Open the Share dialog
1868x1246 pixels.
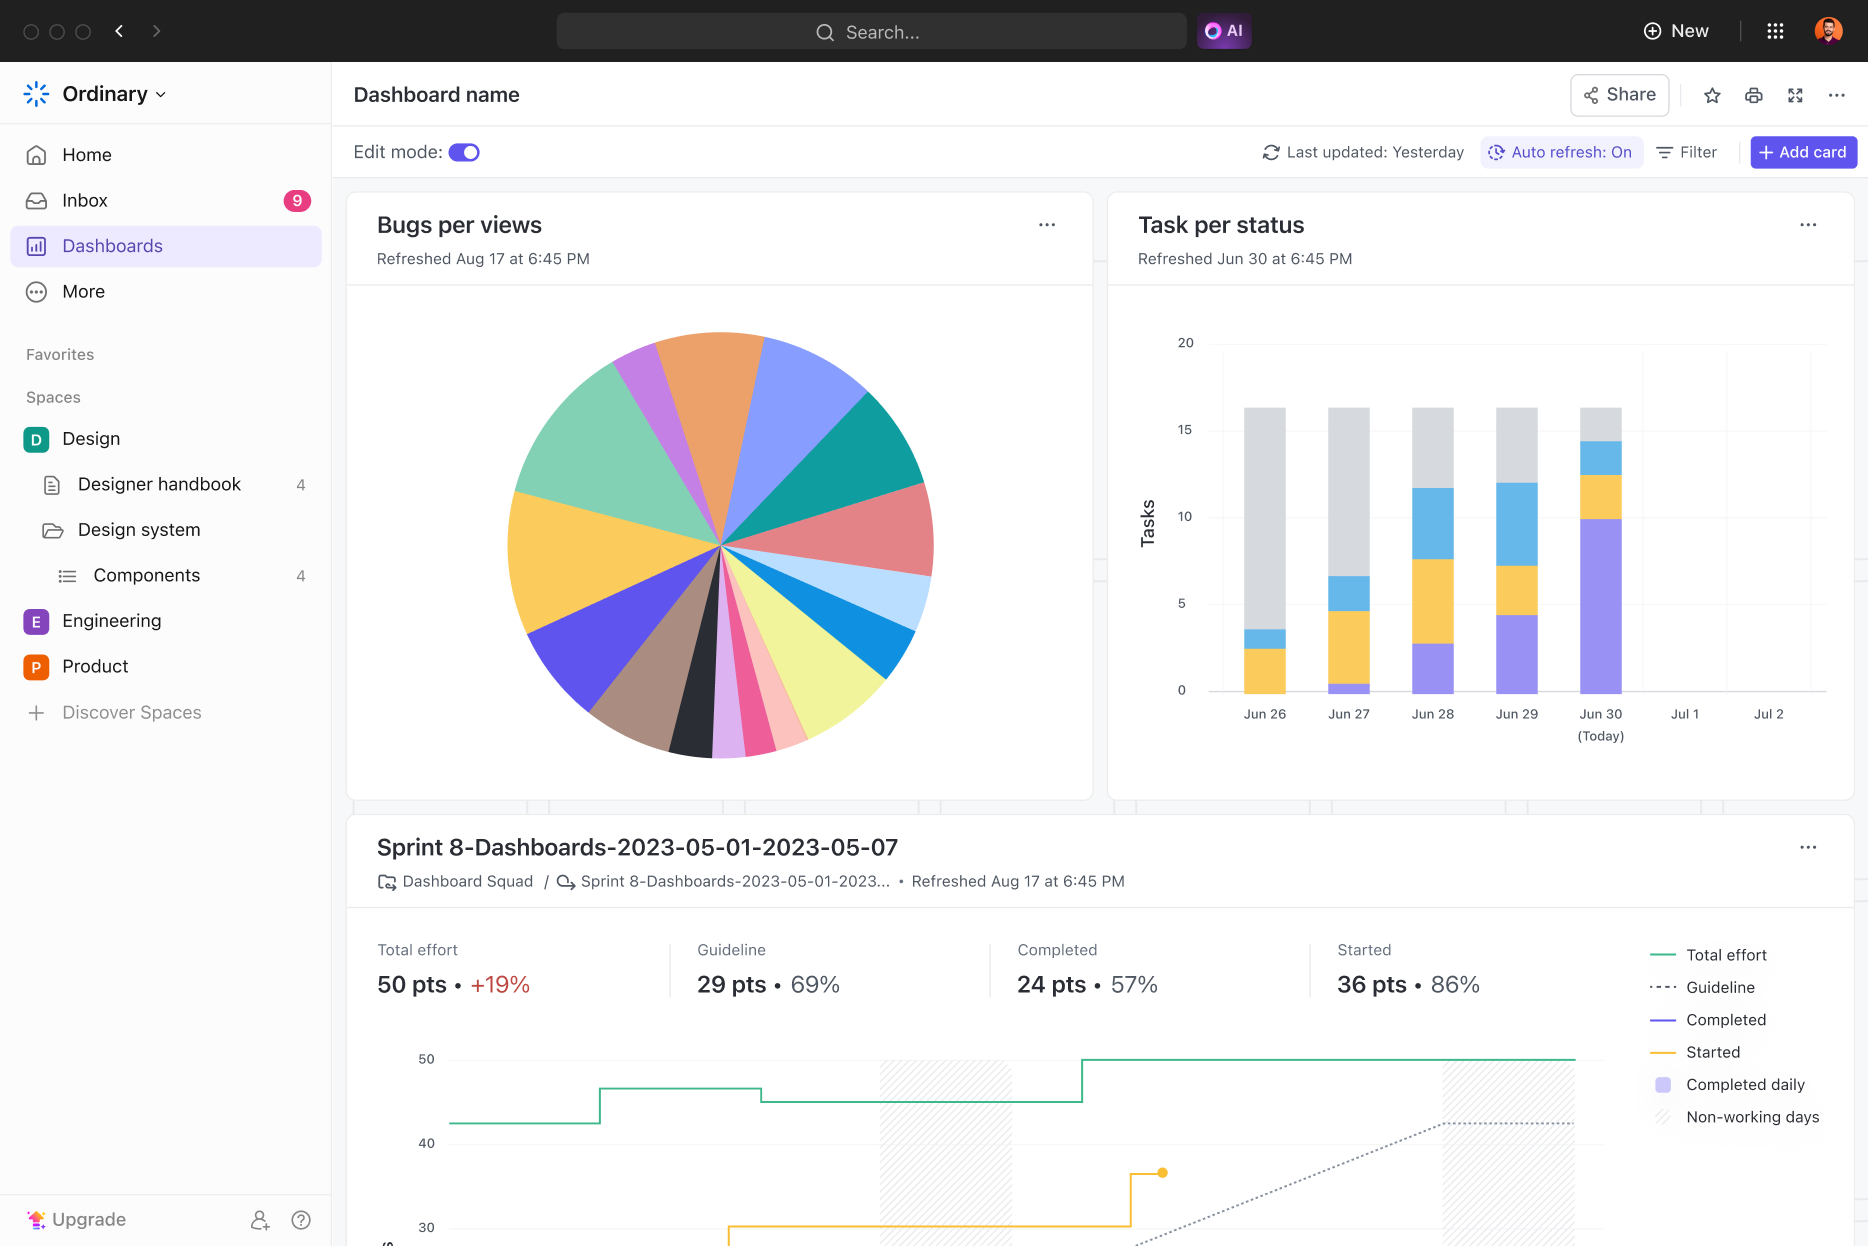[1619, 95]
